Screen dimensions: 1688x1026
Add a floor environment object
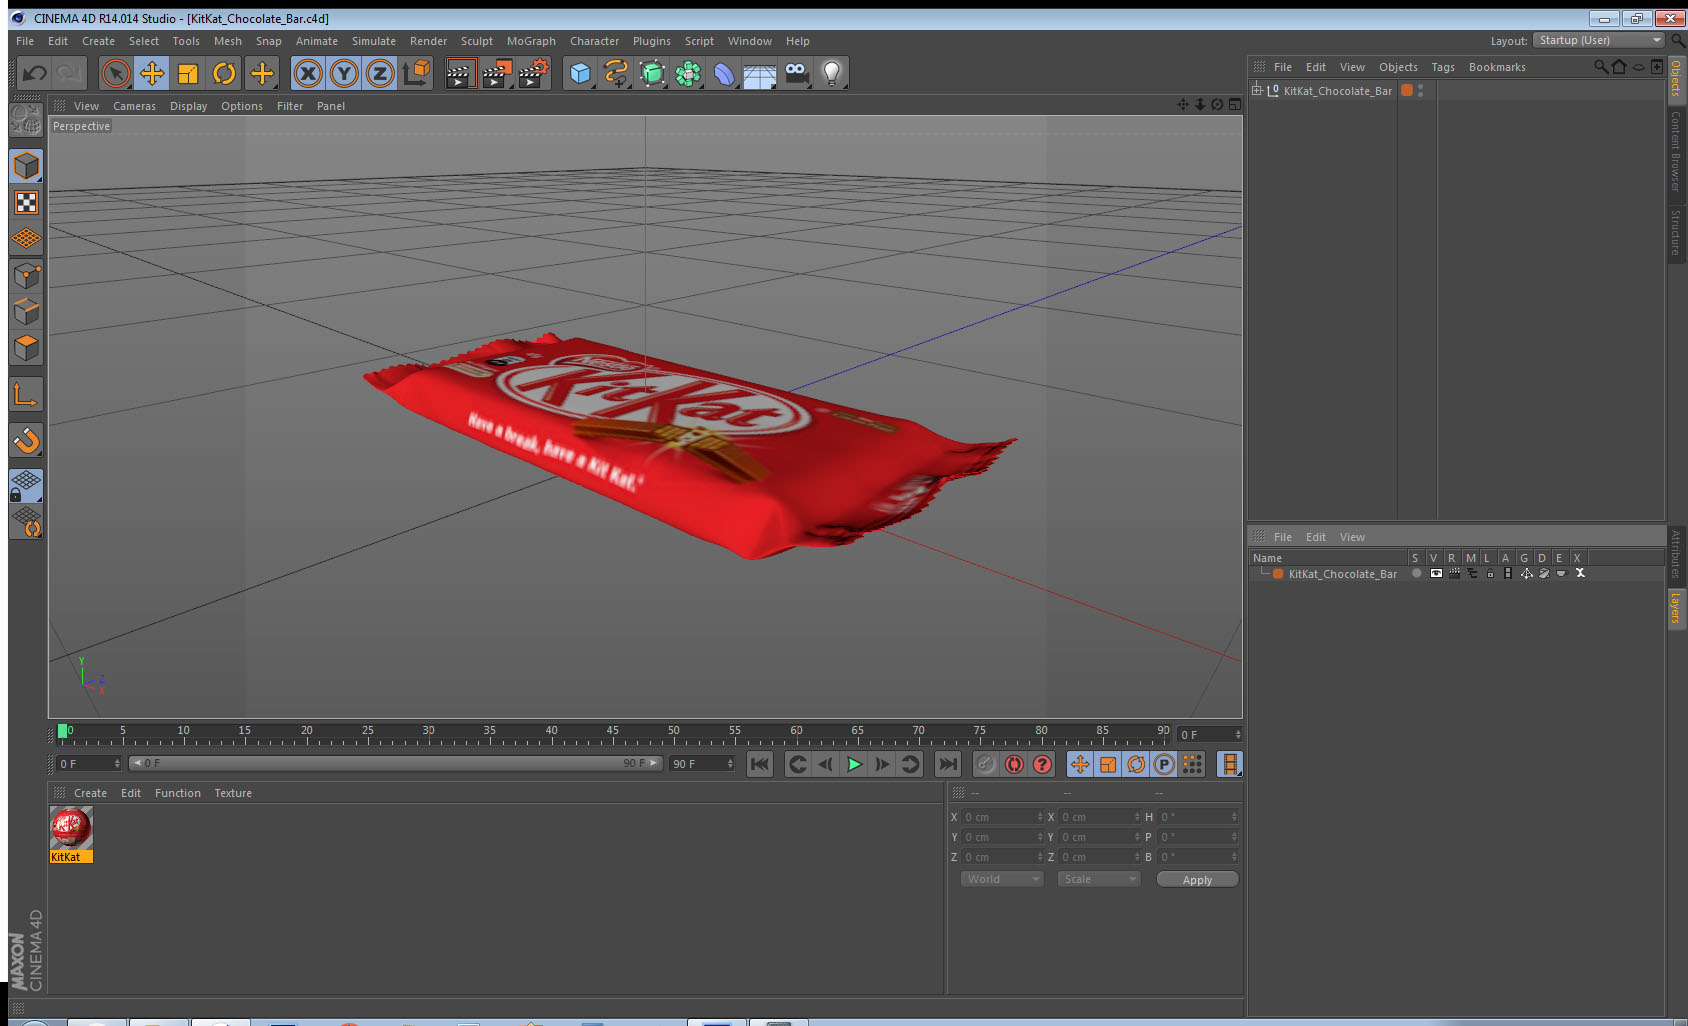[x=760, y=75]
